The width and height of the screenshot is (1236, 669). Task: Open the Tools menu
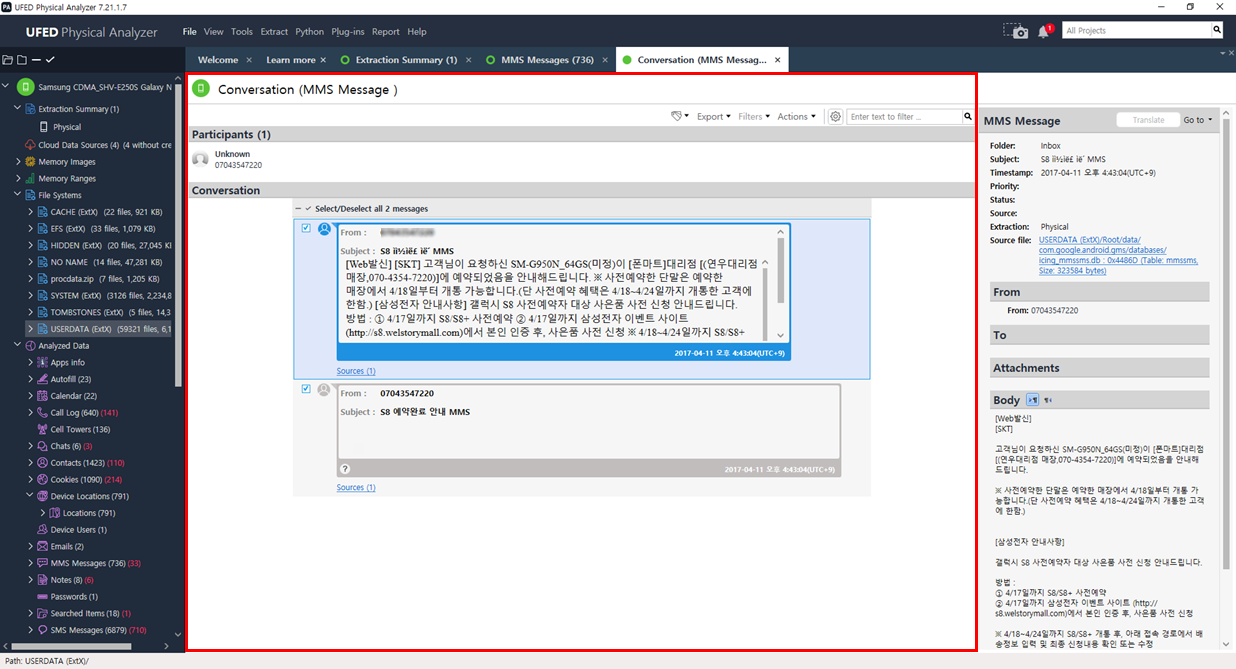tap(242, 32)
